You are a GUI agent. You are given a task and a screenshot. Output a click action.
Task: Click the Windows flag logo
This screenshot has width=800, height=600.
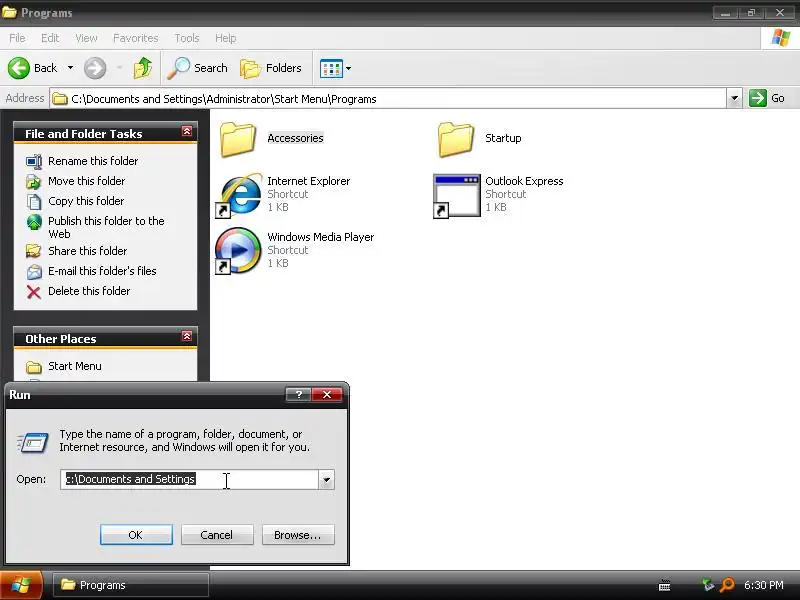point(781,38)
